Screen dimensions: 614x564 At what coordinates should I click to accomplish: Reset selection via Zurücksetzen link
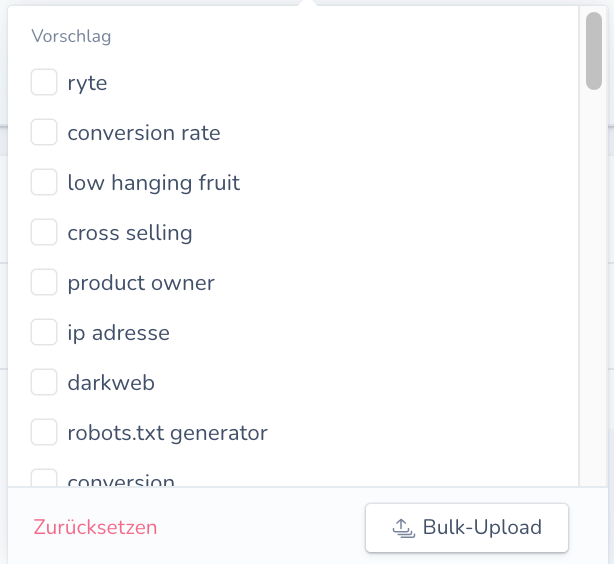coord(95,527)
